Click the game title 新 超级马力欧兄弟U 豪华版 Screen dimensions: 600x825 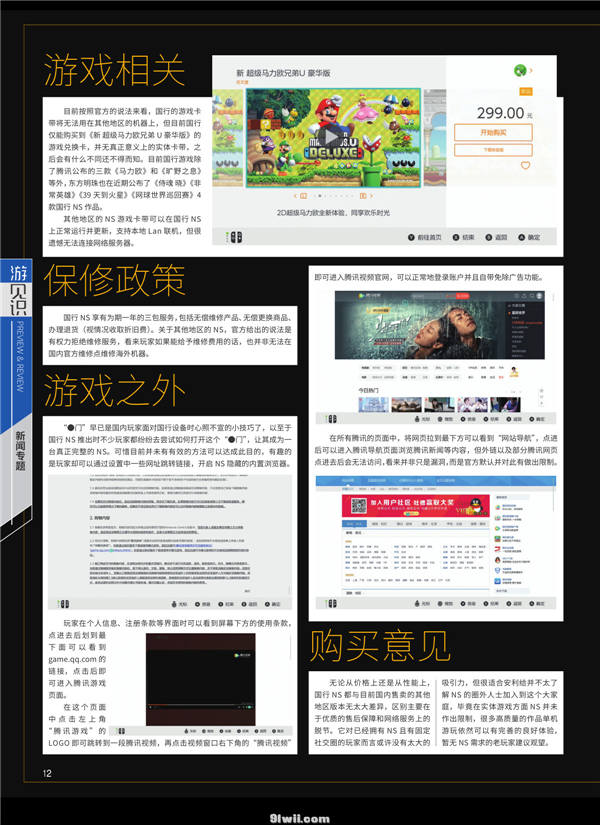283,73
